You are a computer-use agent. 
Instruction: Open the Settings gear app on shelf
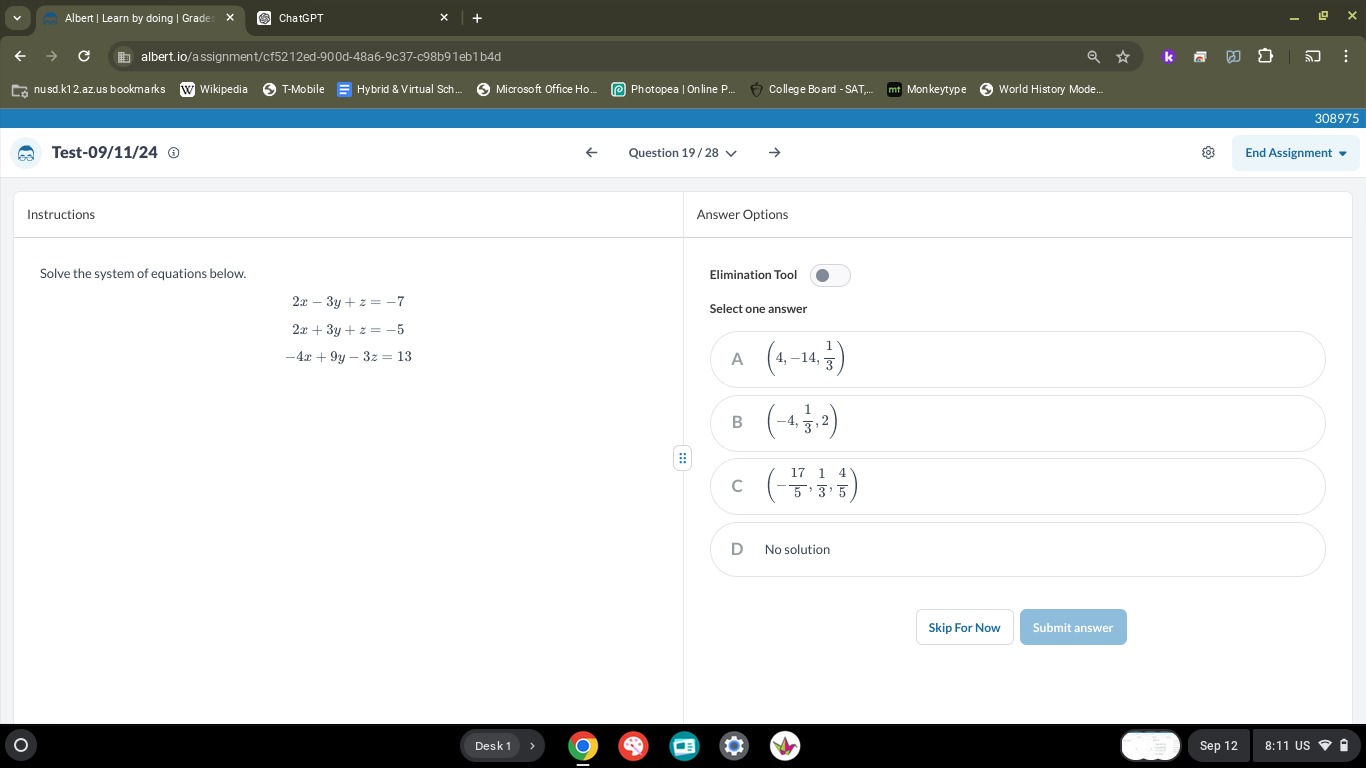[x=734, y=746]
